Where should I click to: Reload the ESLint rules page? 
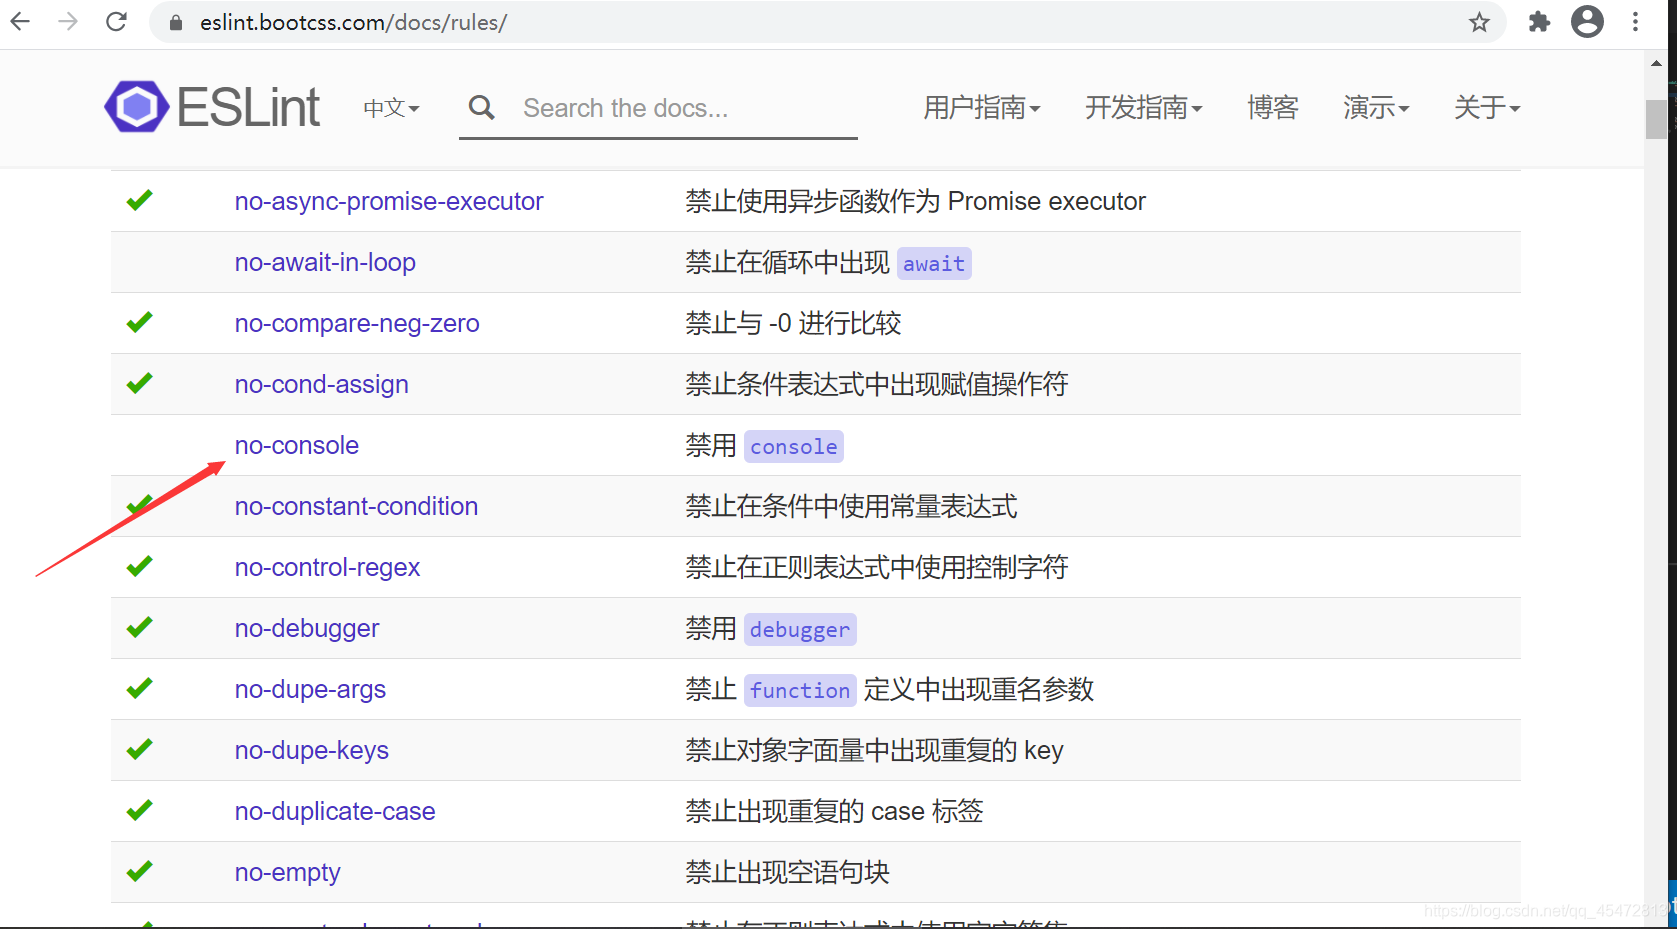(116, 21)
